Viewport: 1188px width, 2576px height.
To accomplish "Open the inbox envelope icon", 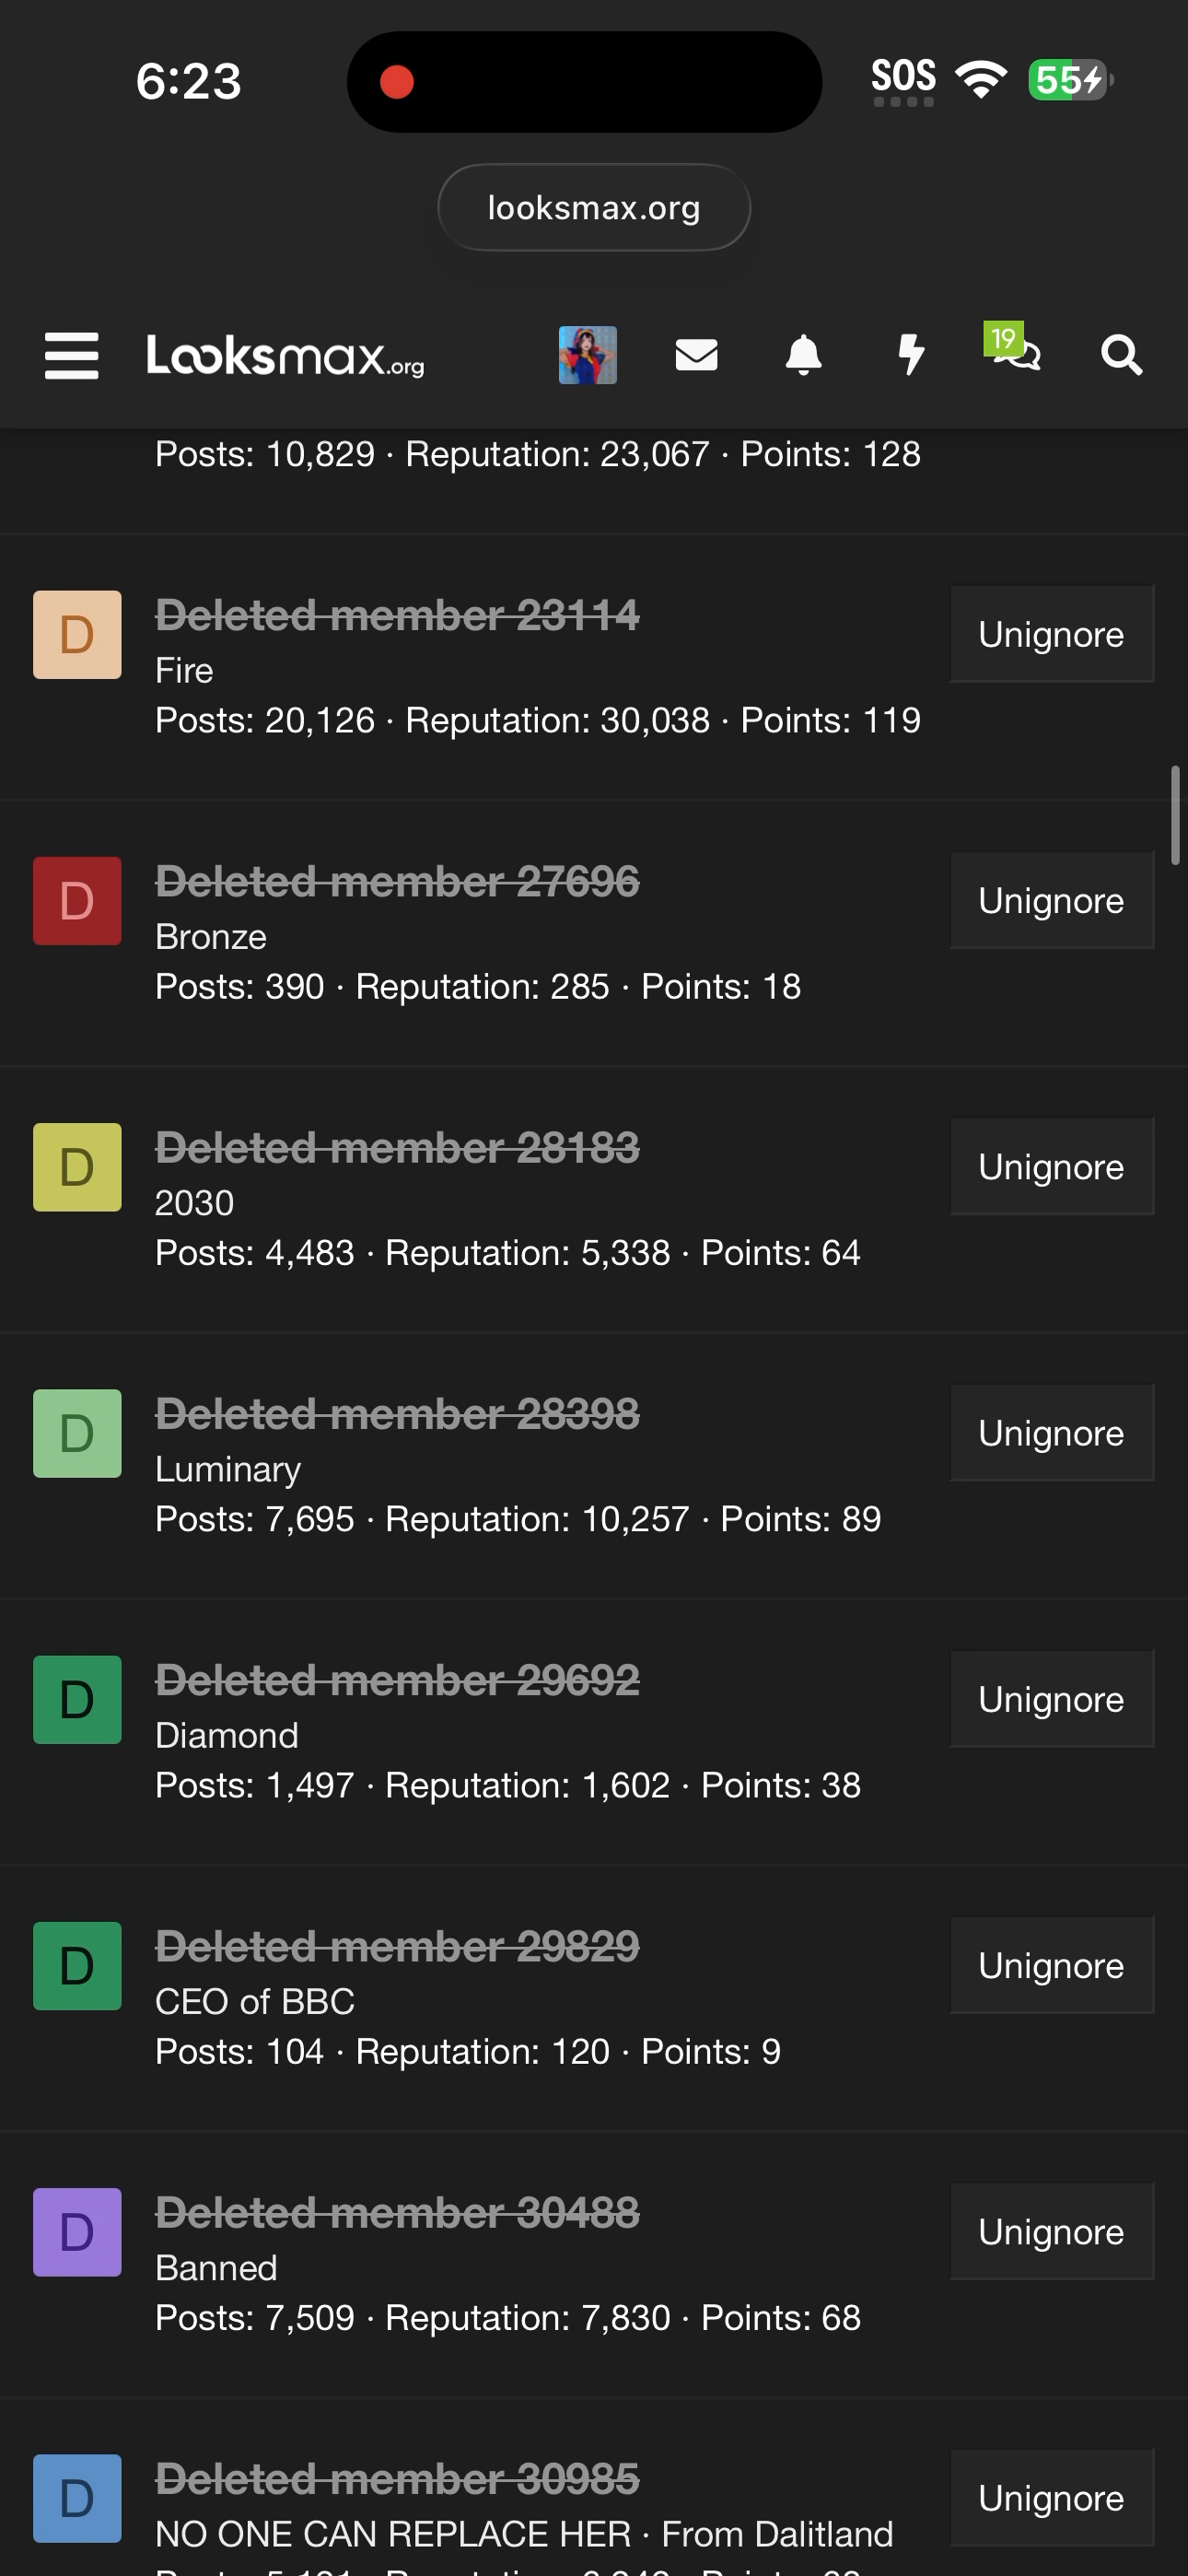I will tap(696, 355).
